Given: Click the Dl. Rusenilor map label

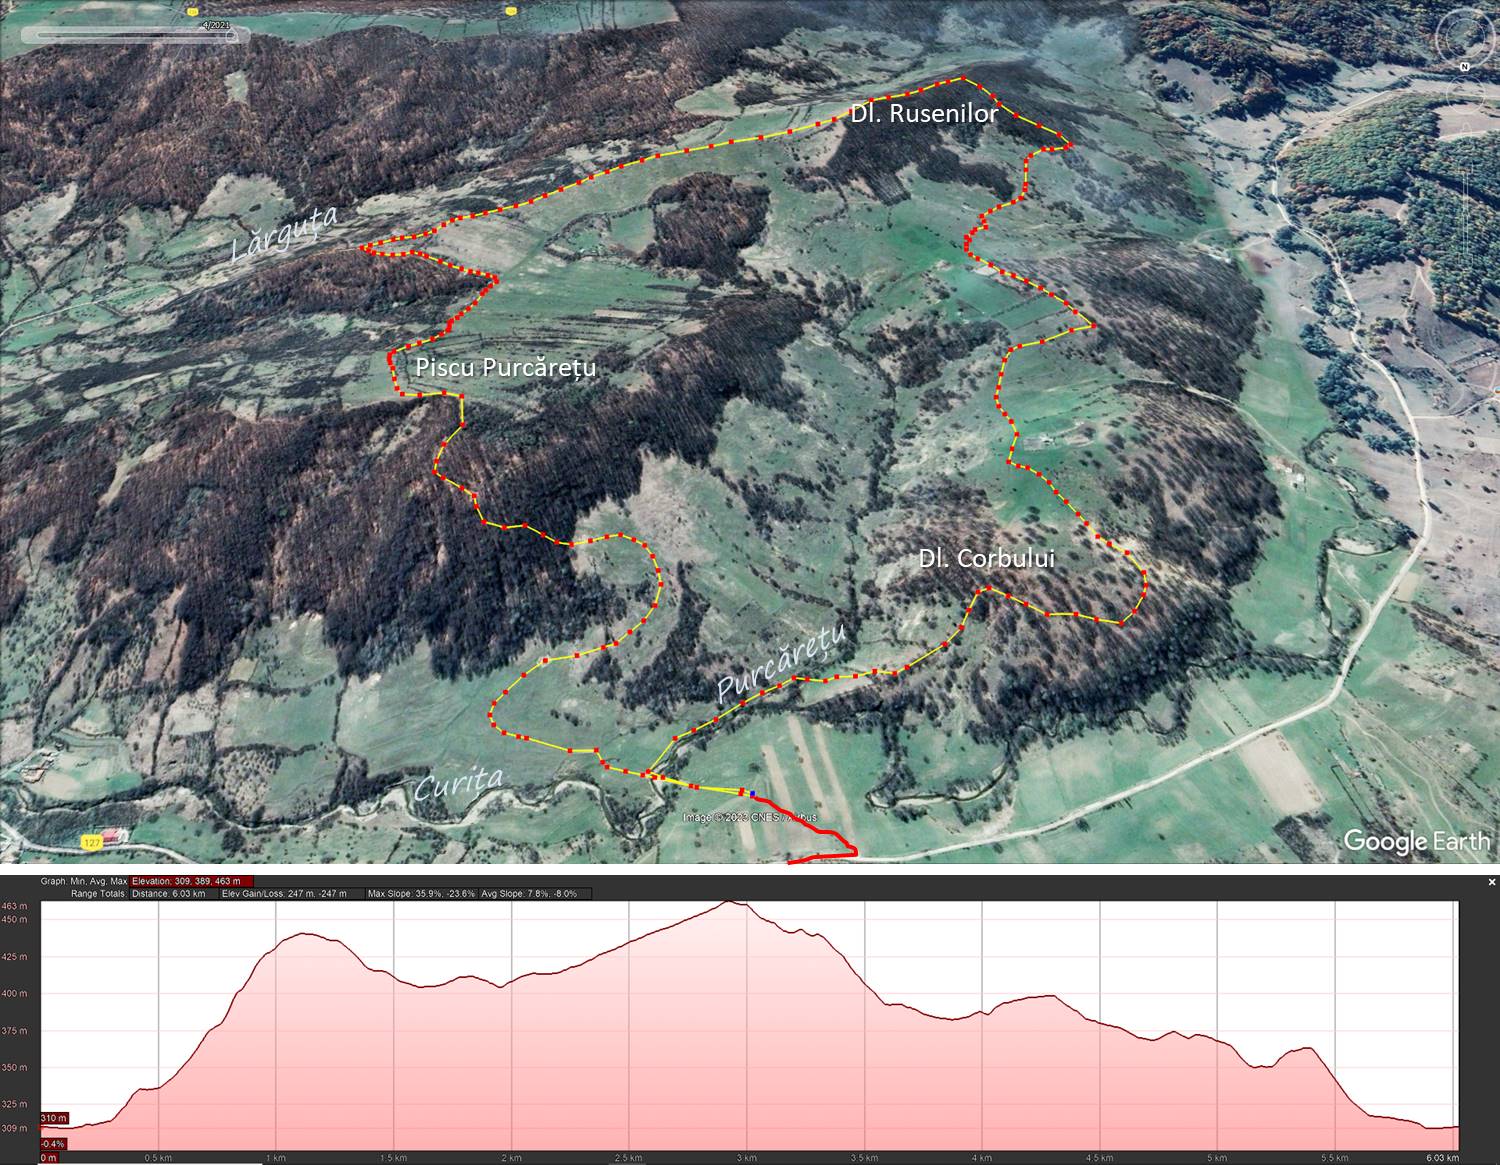Looking at the screenshot, I should [x=923, y=113].
